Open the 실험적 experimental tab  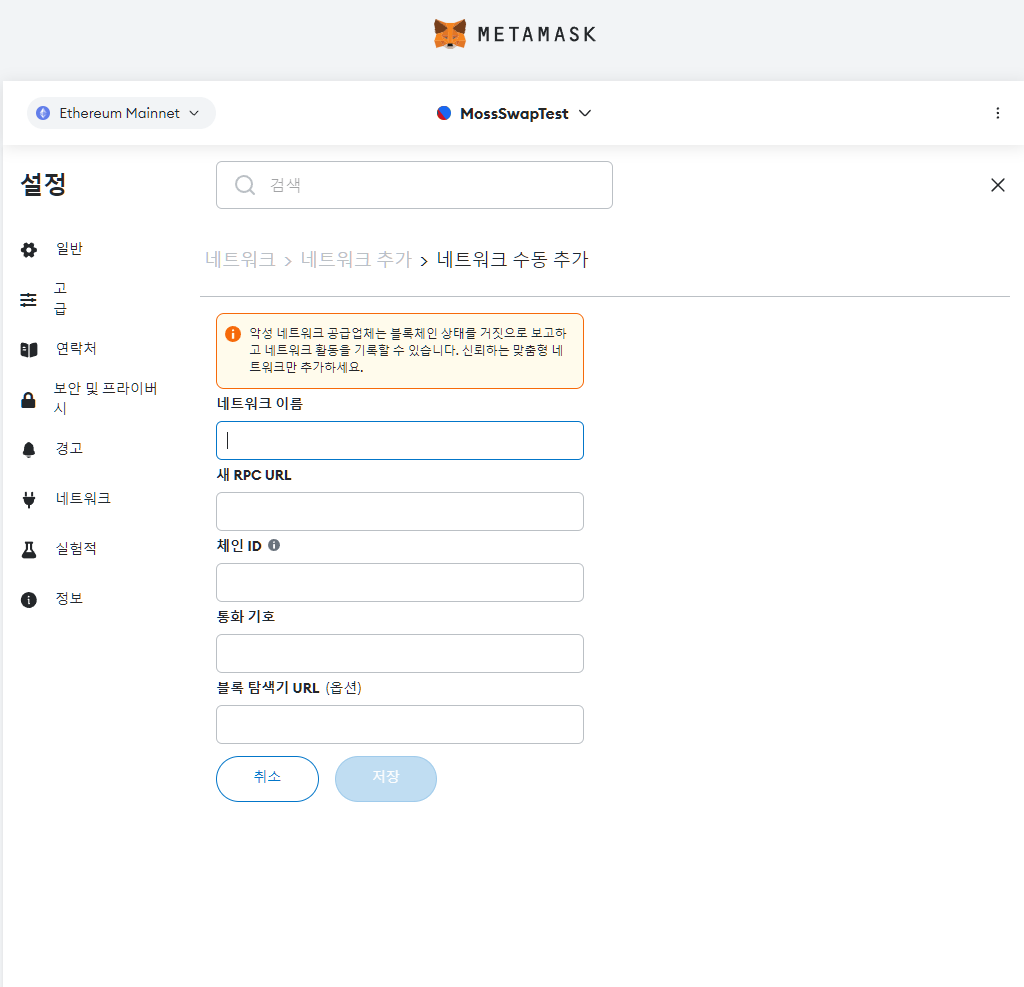tap(76, 549)
